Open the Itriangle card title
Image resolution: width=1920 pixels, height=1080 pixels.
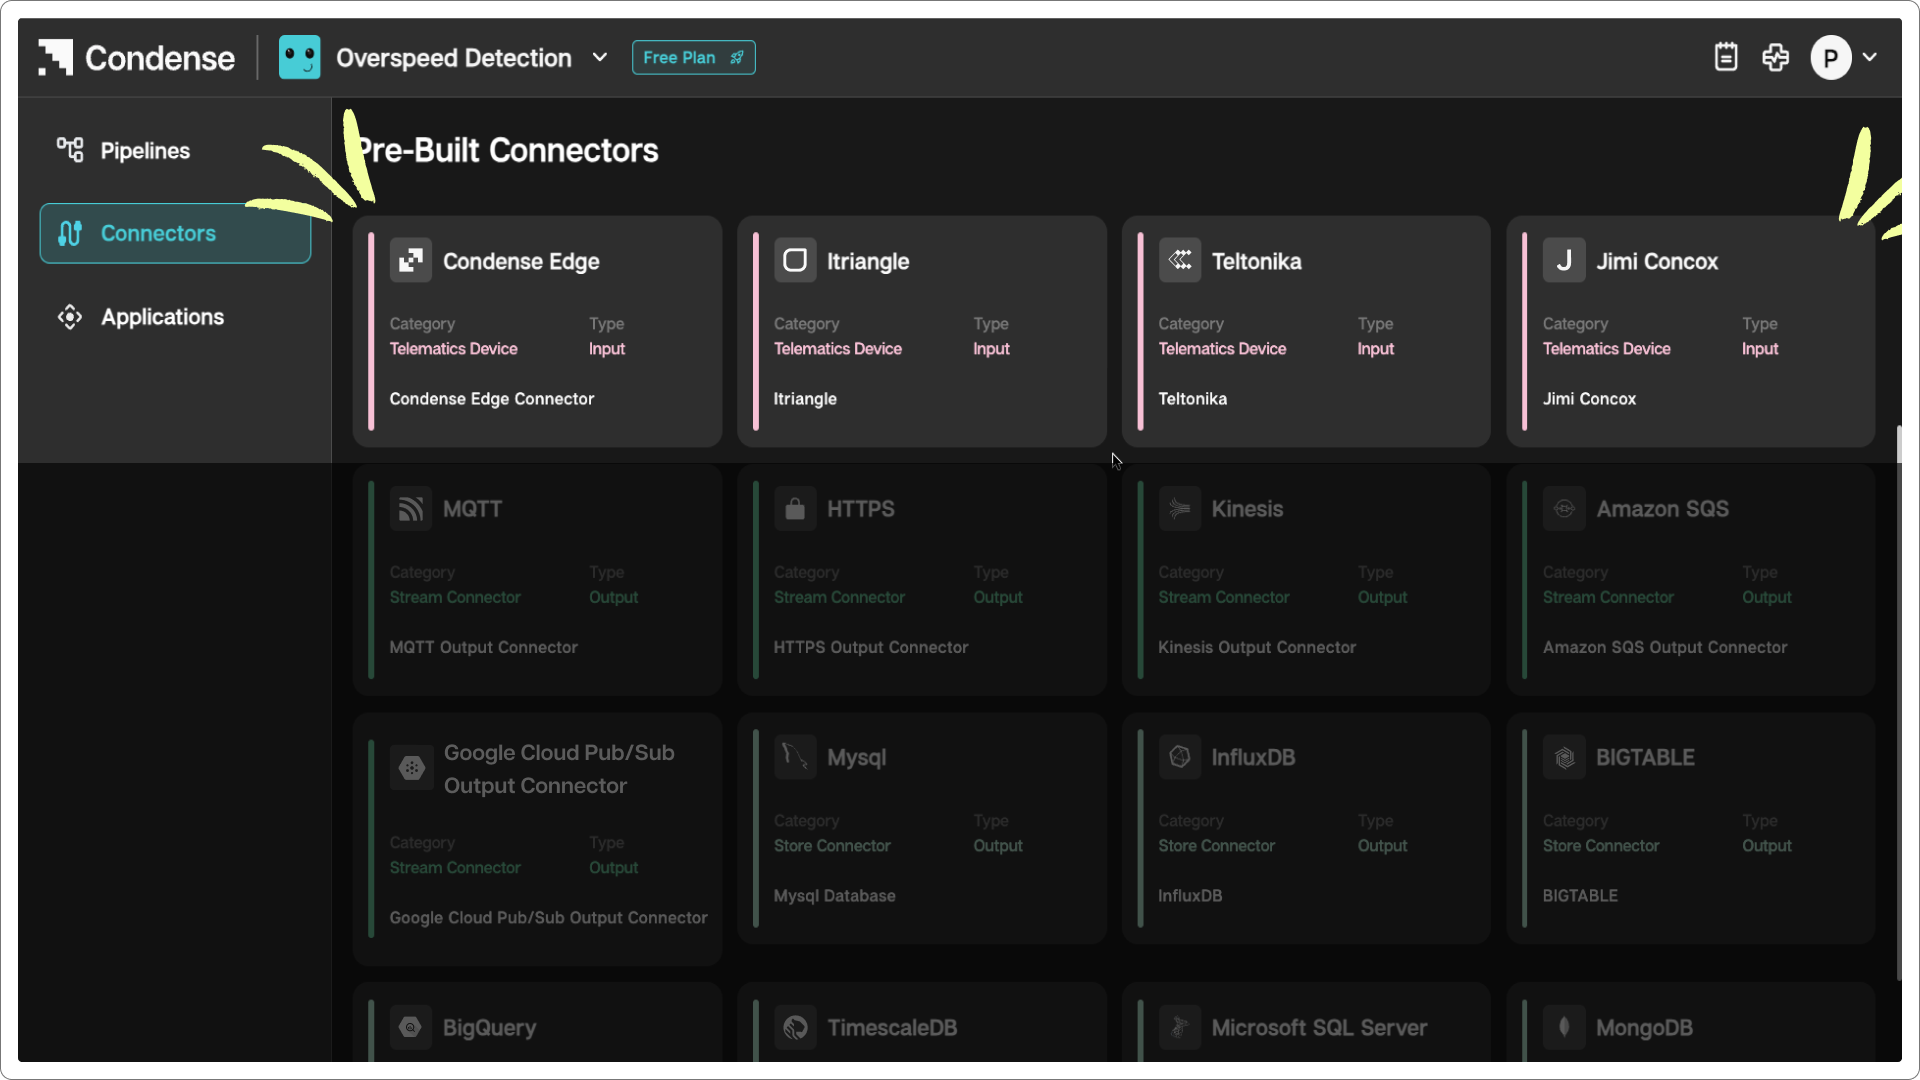click(868, 262)
